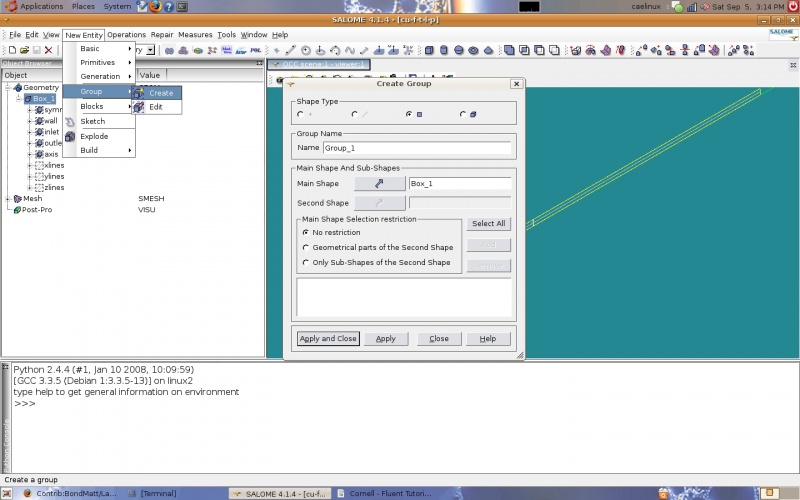Select the Arc creation tool
The image size is (800, 500).
pyautogui.click(x=335, y=51)
